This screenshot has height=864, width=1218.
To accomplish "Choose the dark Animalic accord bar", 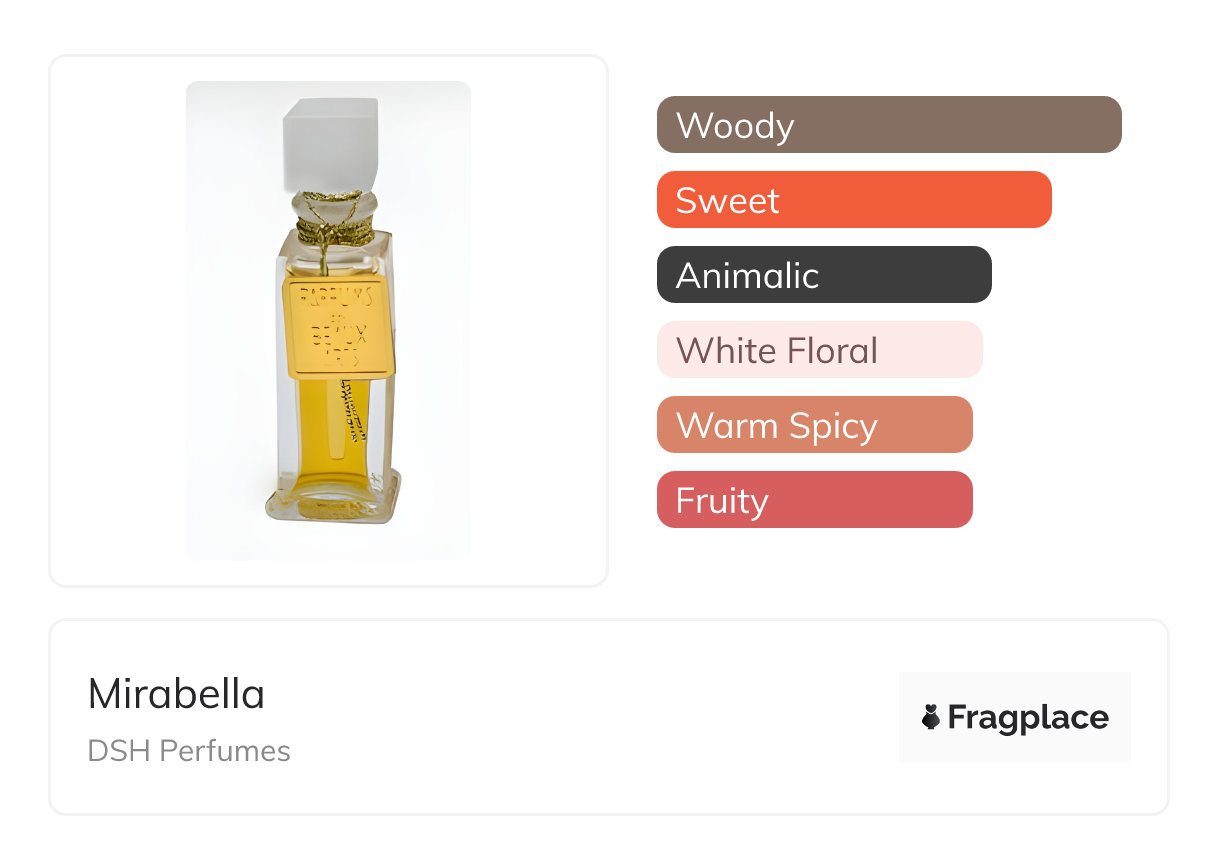I will pyautogui.click(x=823, y=275).
